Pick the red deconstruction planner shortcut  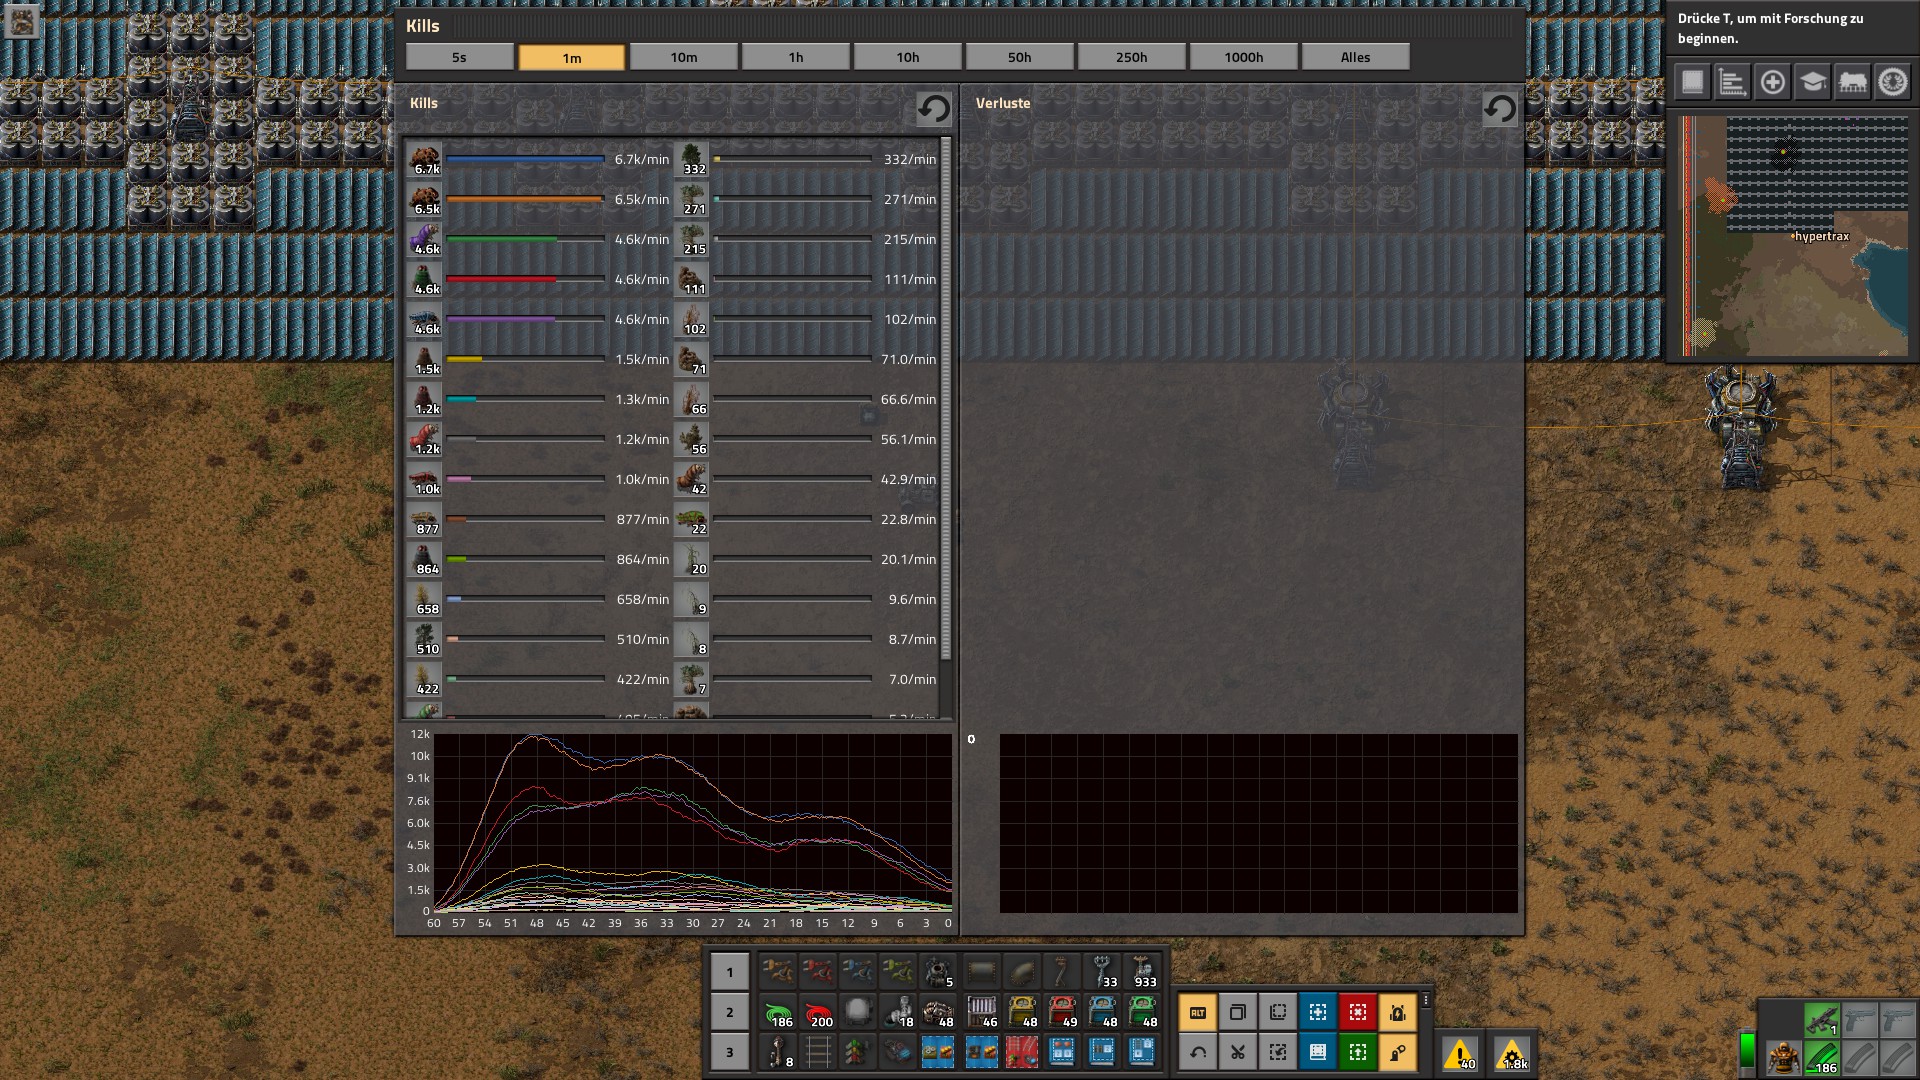click(x=1357, y=1012)
